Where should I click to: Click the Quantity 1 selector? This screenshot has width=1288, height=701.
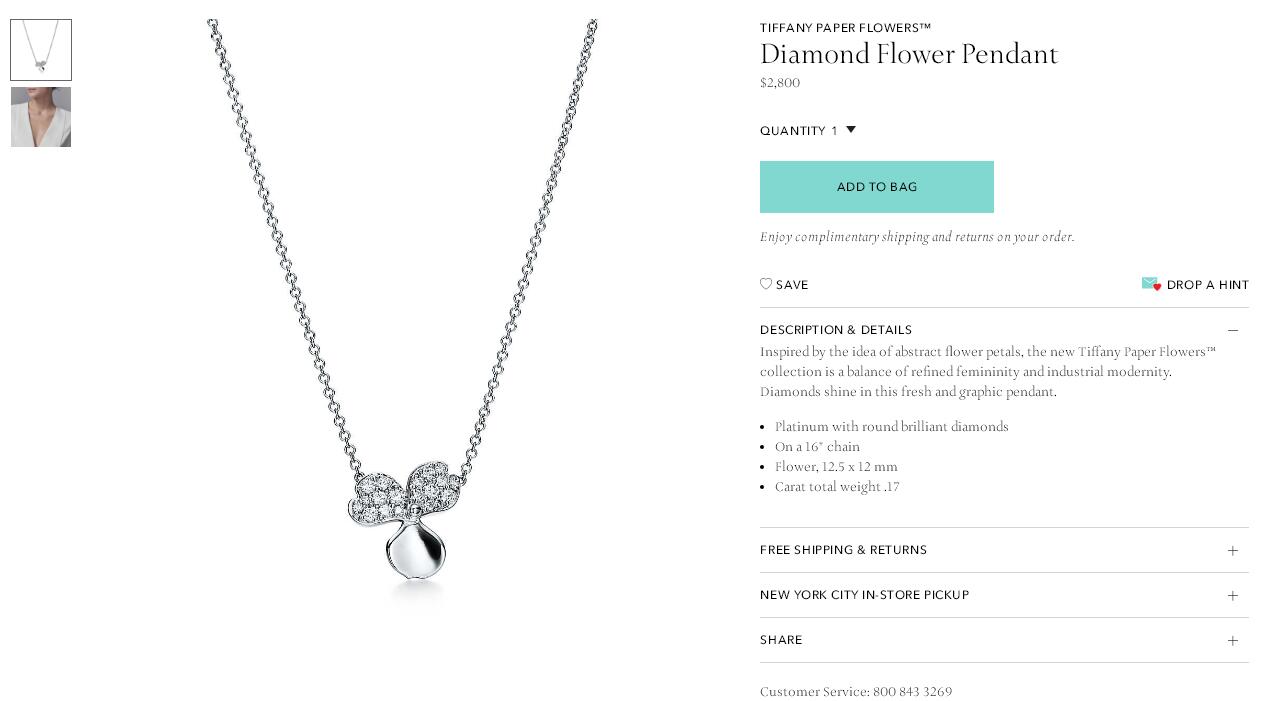(x=808, y=131)
